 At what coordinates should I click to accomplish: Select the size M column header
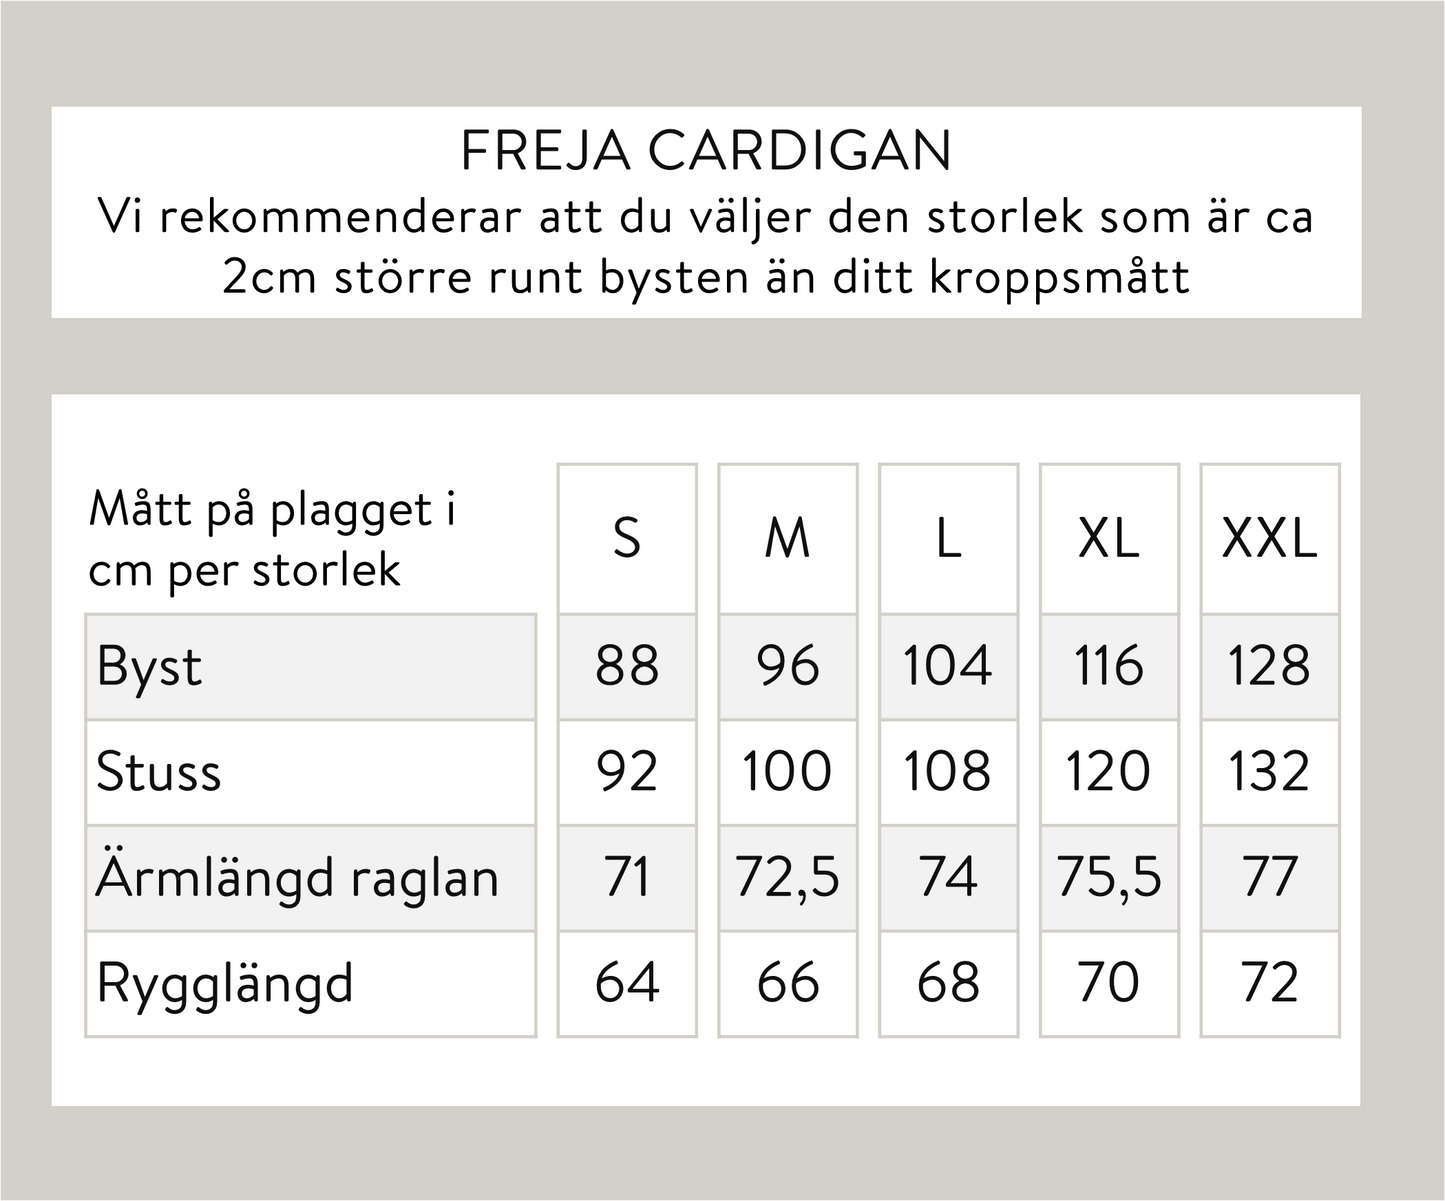pyautogui.click(x=788, y=539)
